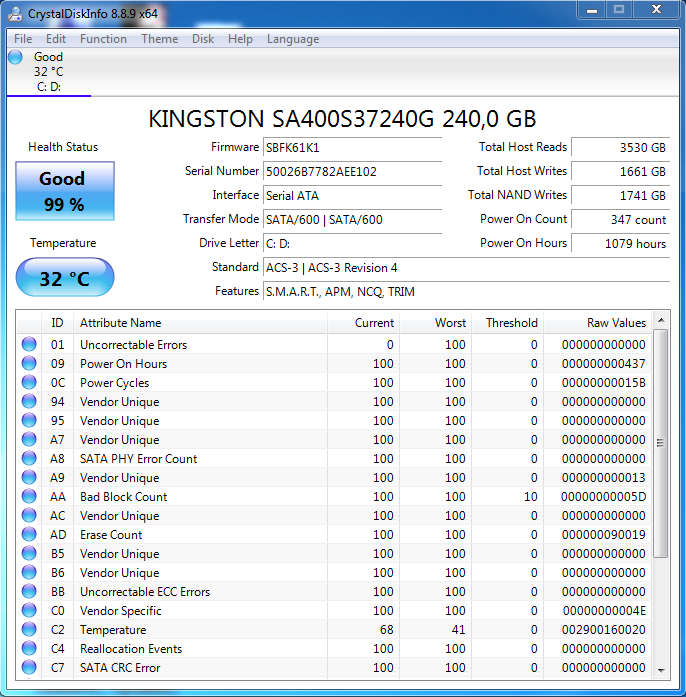Click status orb for Erase Count row
This screenshot has width=686, height=697.
click(29, 535)
